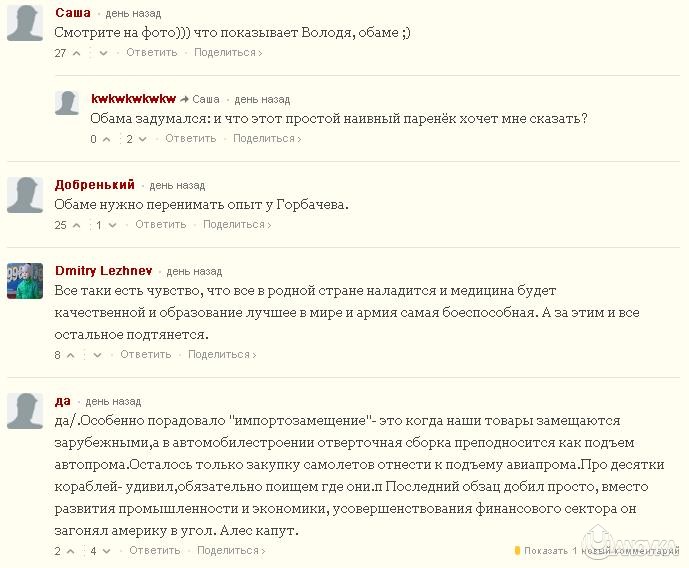The width and height of the screenshot is (689, 568).
Task: Open Поделиться menu under Dmitry Lezhnev's comment
Action: coord(221,355)
